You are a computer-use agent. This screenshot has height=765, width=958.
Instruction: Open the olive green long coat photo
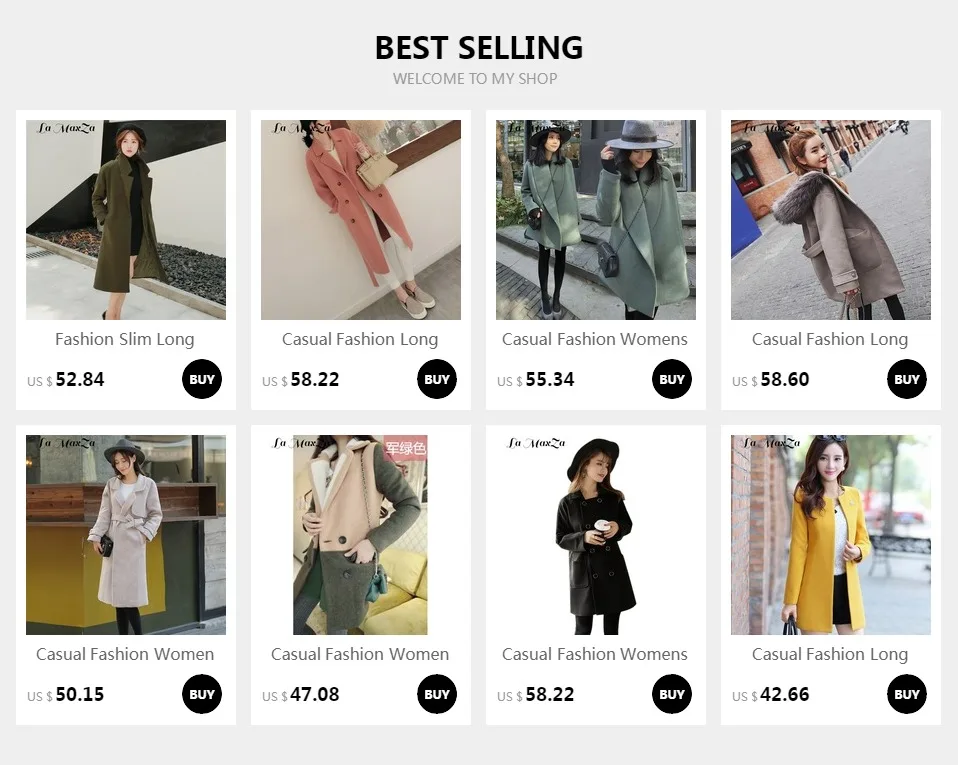(x=126, y=220)
